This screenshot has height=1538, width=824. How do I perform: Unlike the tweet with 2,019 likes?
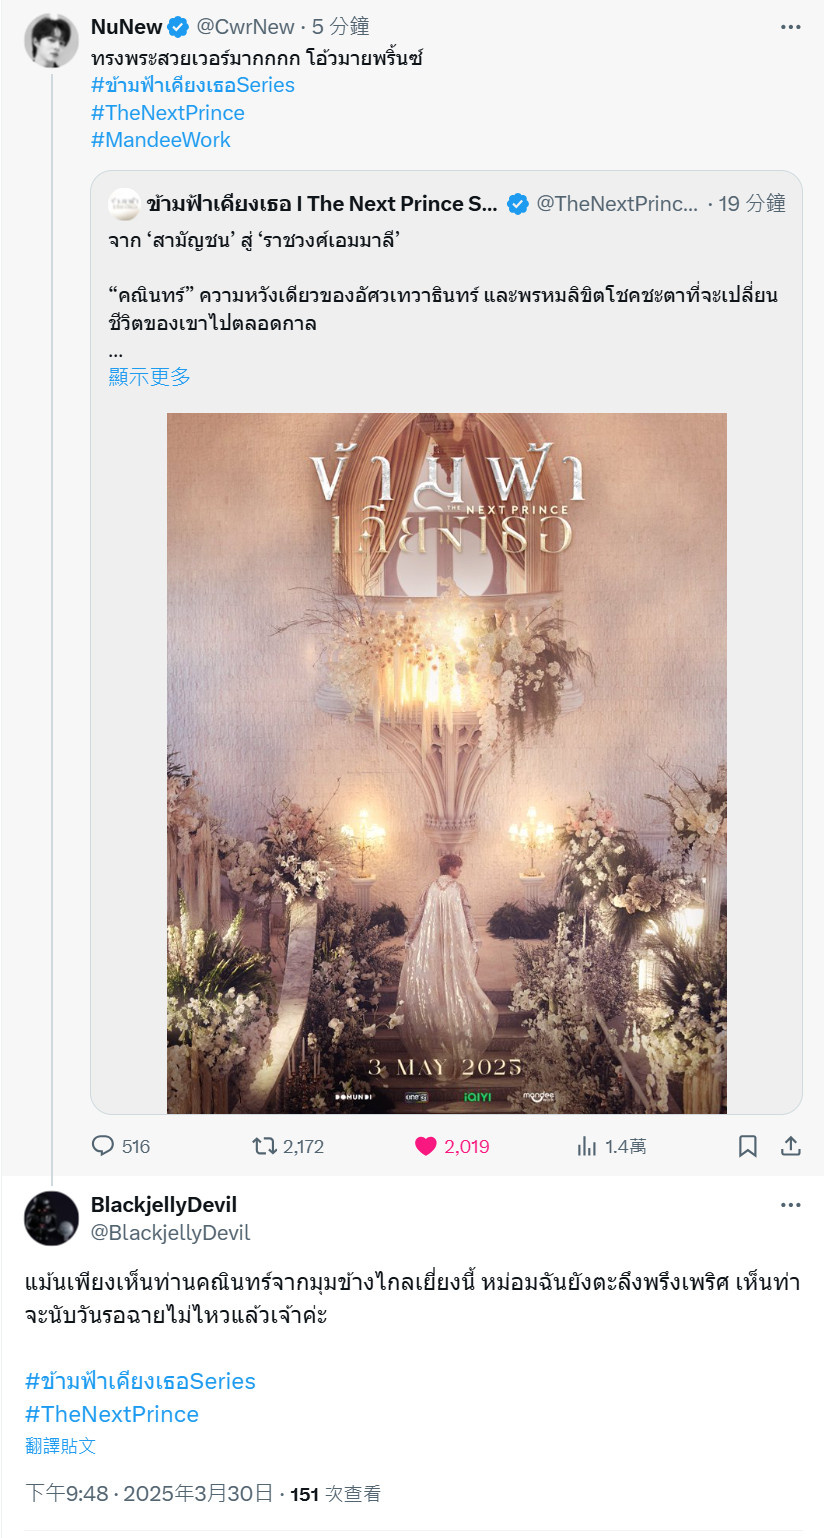[x=452, y=1146]
